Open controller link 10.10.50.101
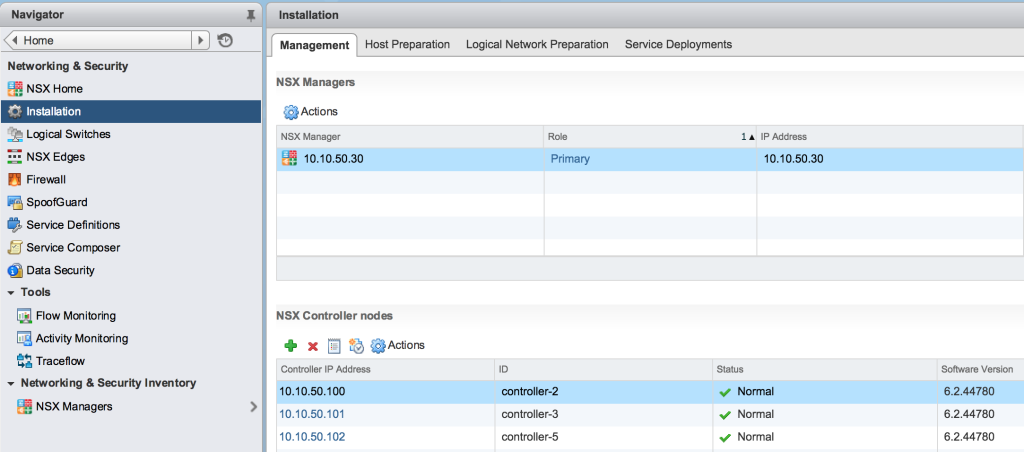Viewport: 1024px width, 452px height. pyautogui.click(x=312, y=414)
